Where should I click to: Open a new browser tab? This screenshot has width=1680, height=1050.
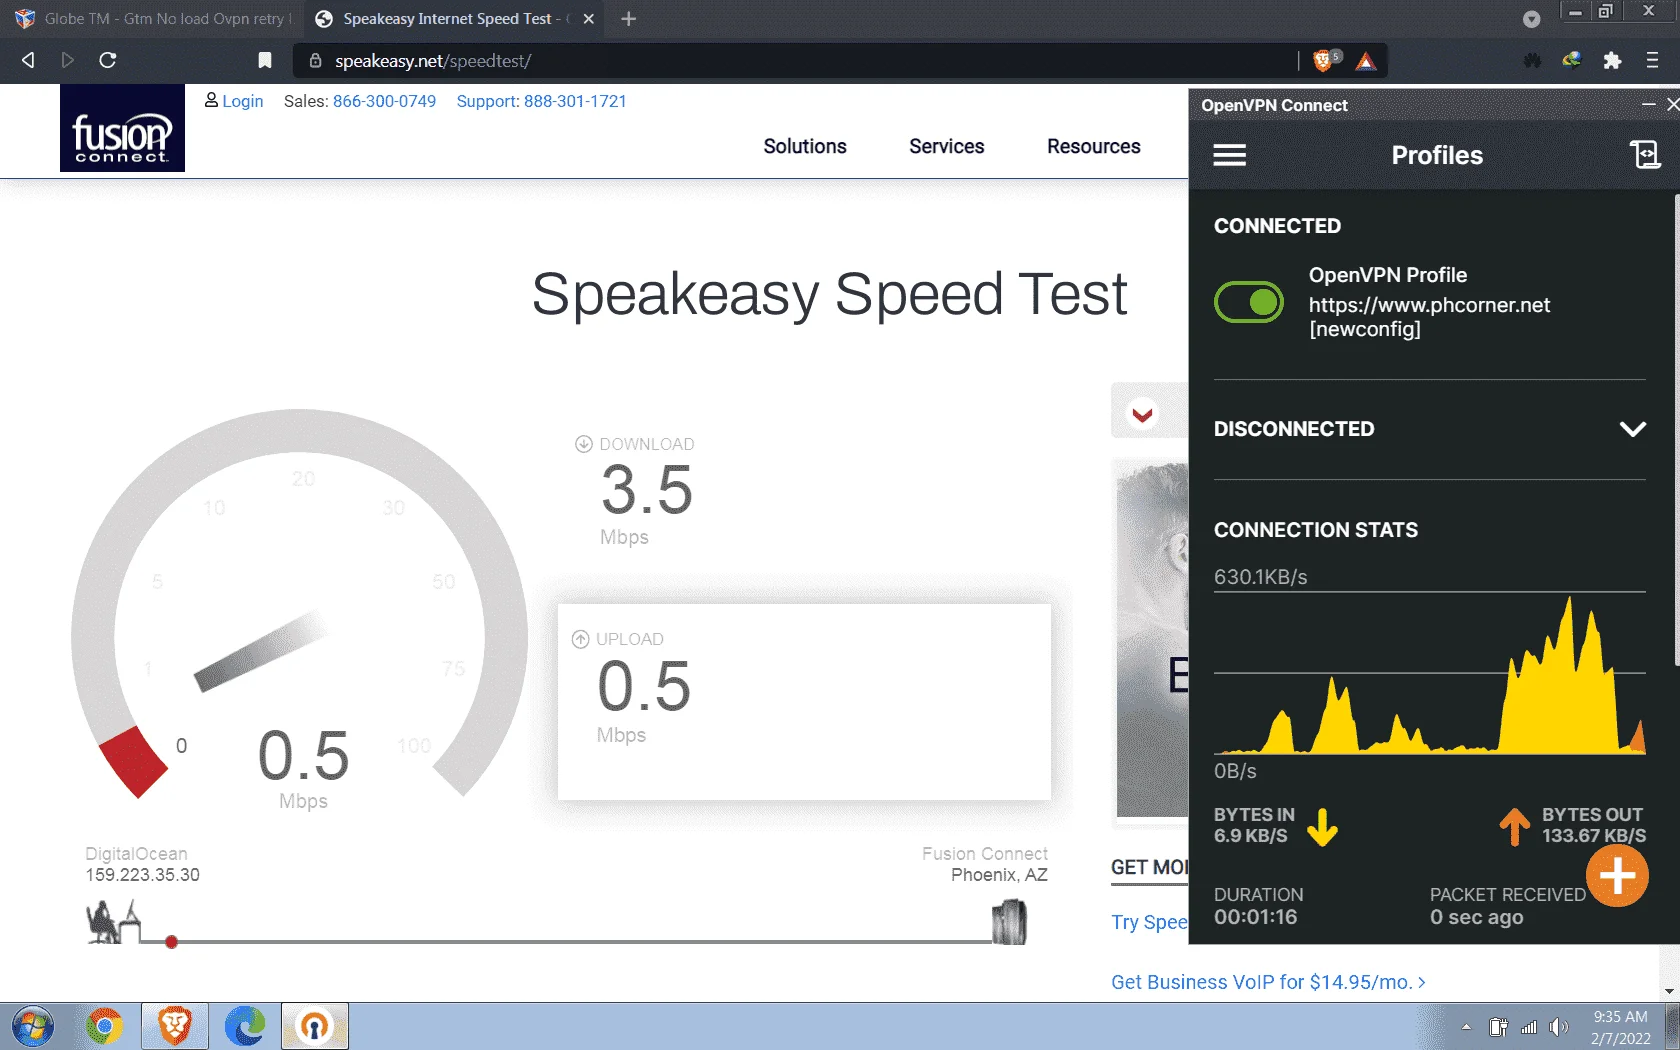(628, 19)
